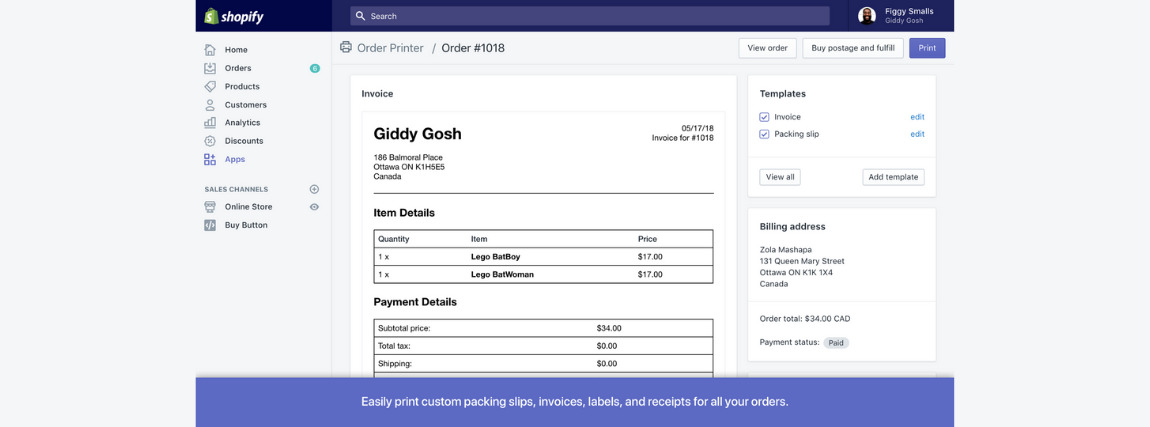Image resolution: width=1150 pixels, height=427 pixels.
Task: Click Figgy Smalls profile avatar
Action: coord(867,15)
